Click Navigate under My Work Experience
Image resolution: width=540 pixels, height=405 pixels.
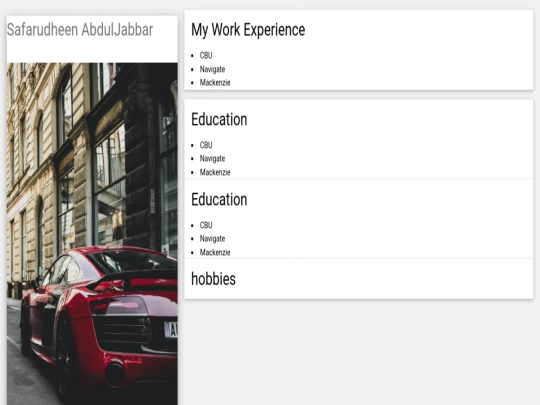pos(212,69)
